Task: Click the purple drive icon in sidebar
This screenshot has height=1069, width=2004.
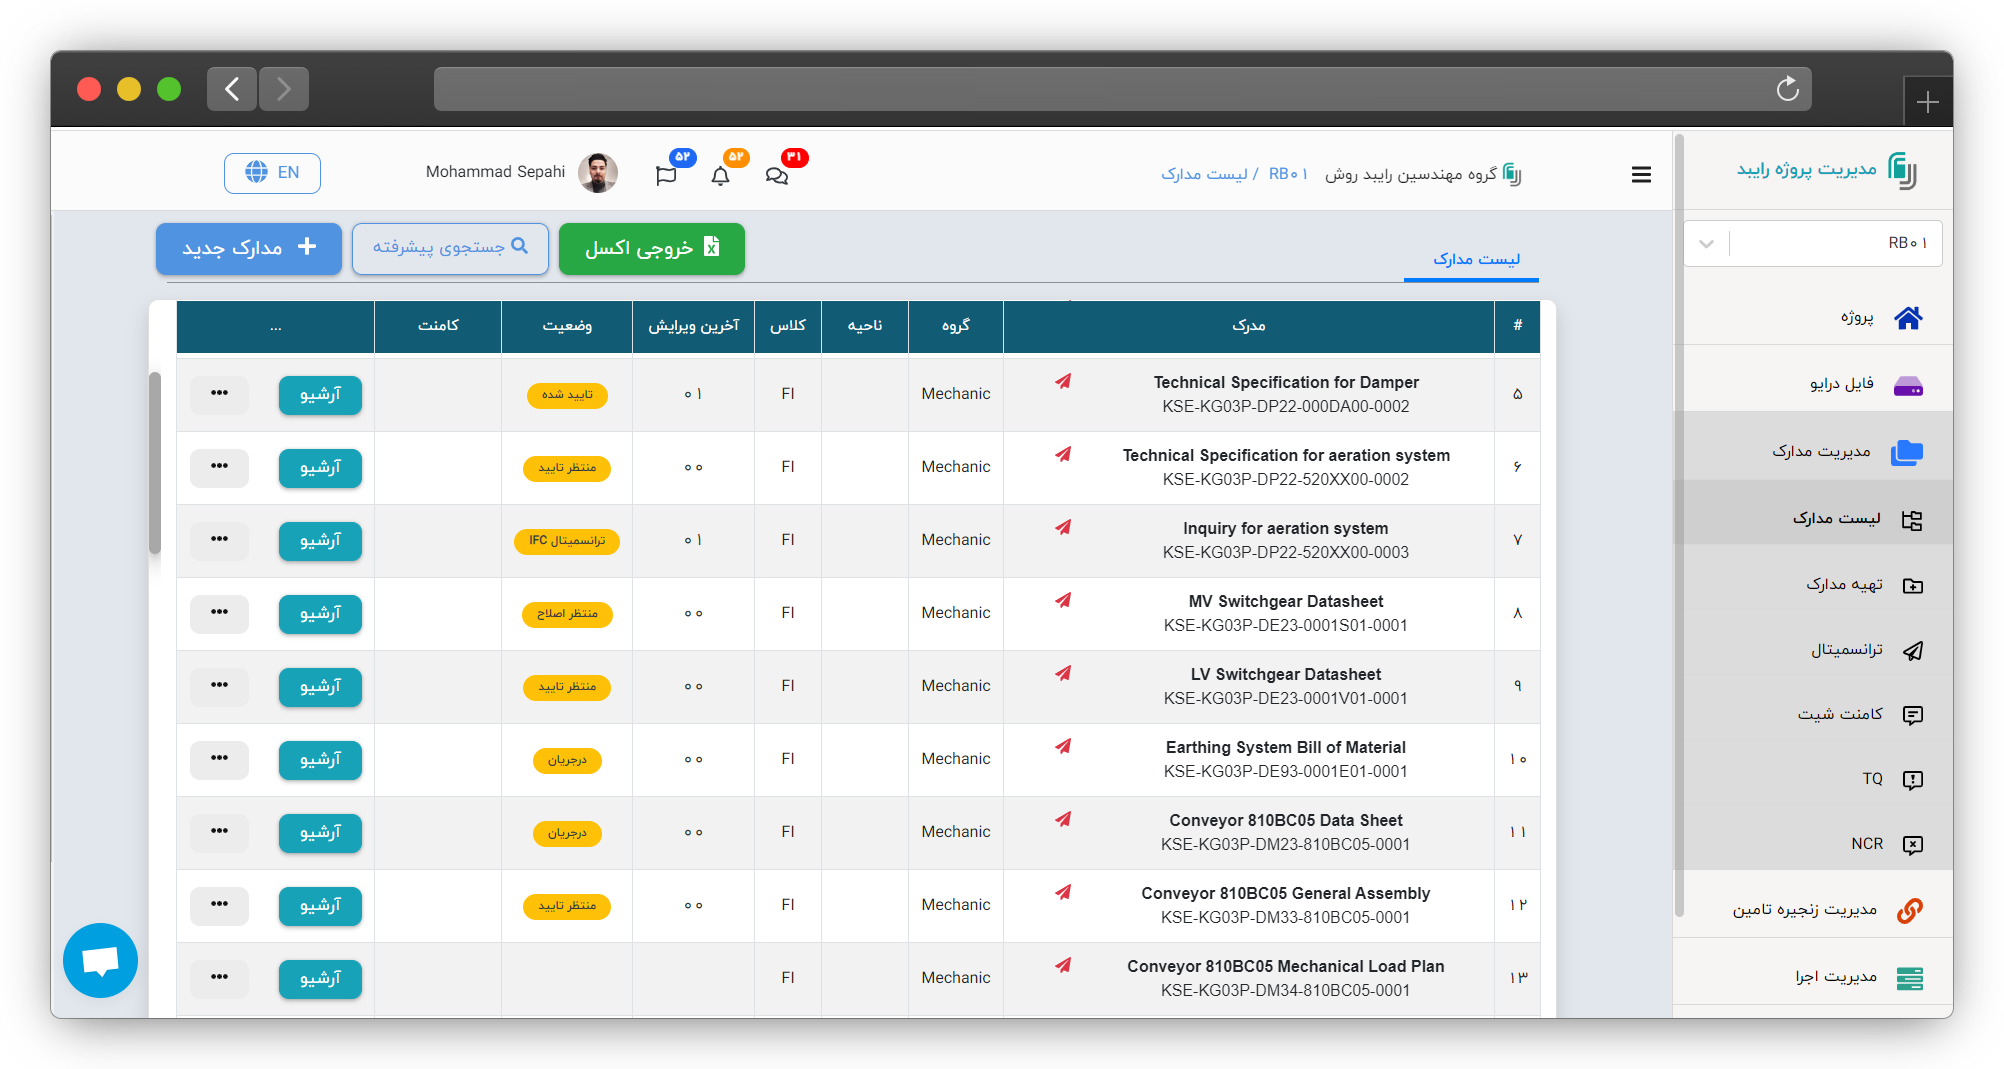Action: coord(1908,386)
